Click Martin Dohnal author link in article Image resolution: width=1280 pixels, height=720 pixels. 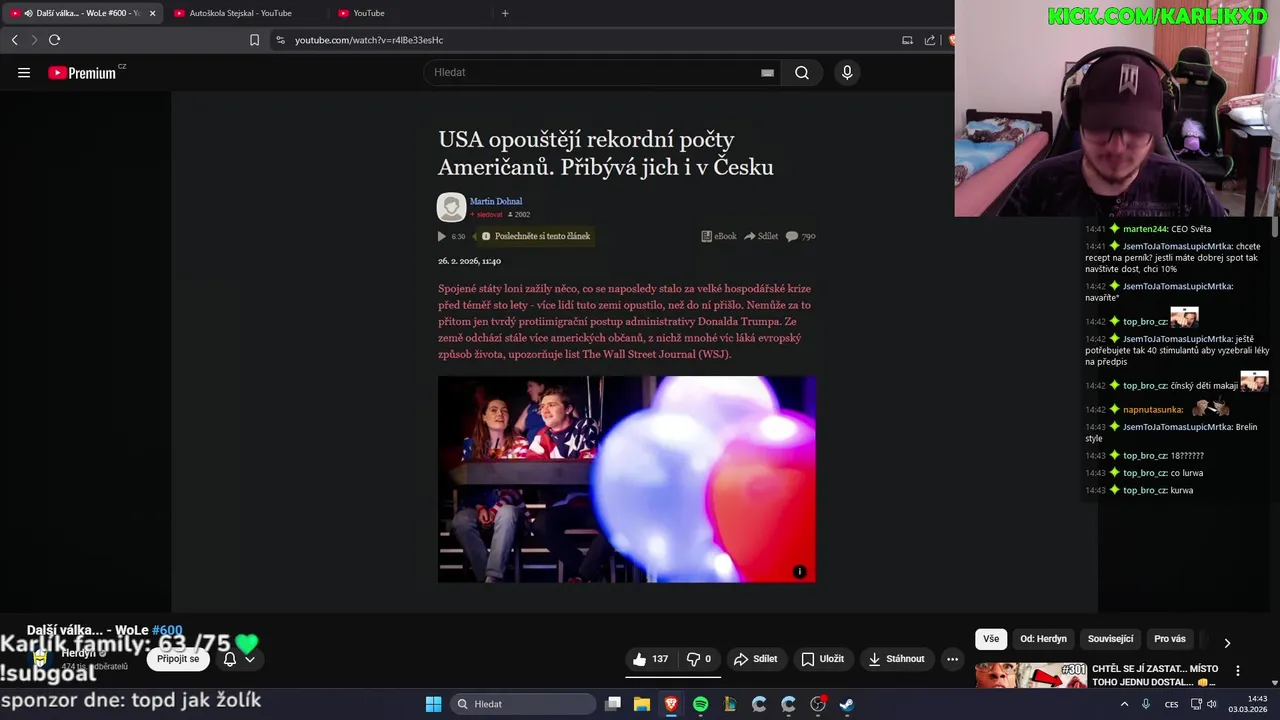click(496, 201)
